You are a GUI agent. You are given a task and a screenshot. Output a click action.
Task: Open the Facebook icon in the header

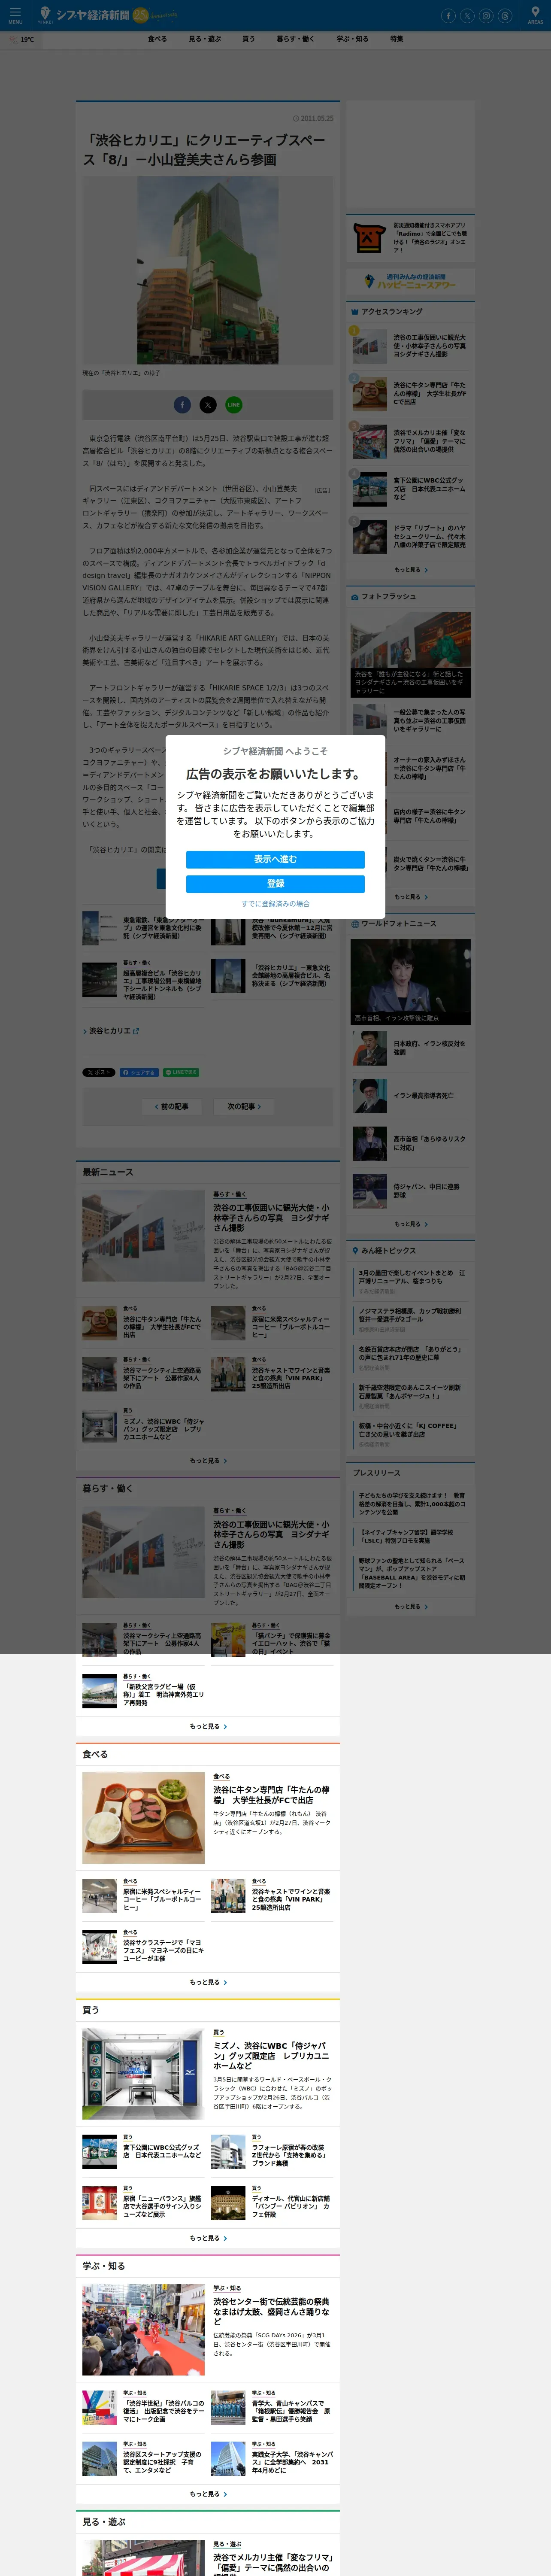click(x=448, y=16)
